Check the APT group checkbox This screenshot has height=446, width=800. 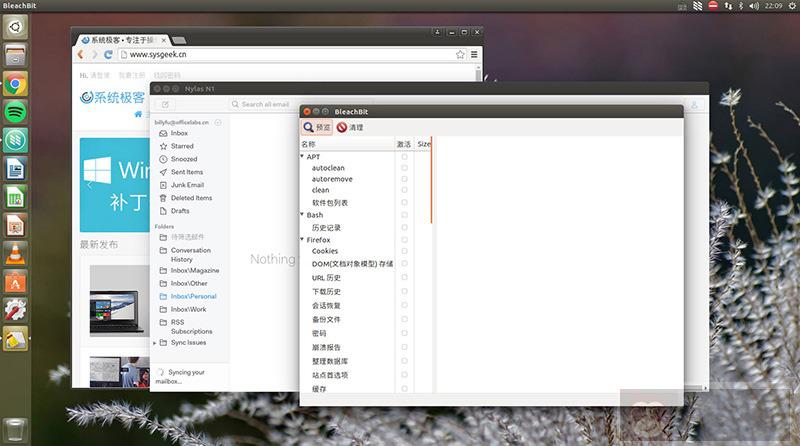404,157
